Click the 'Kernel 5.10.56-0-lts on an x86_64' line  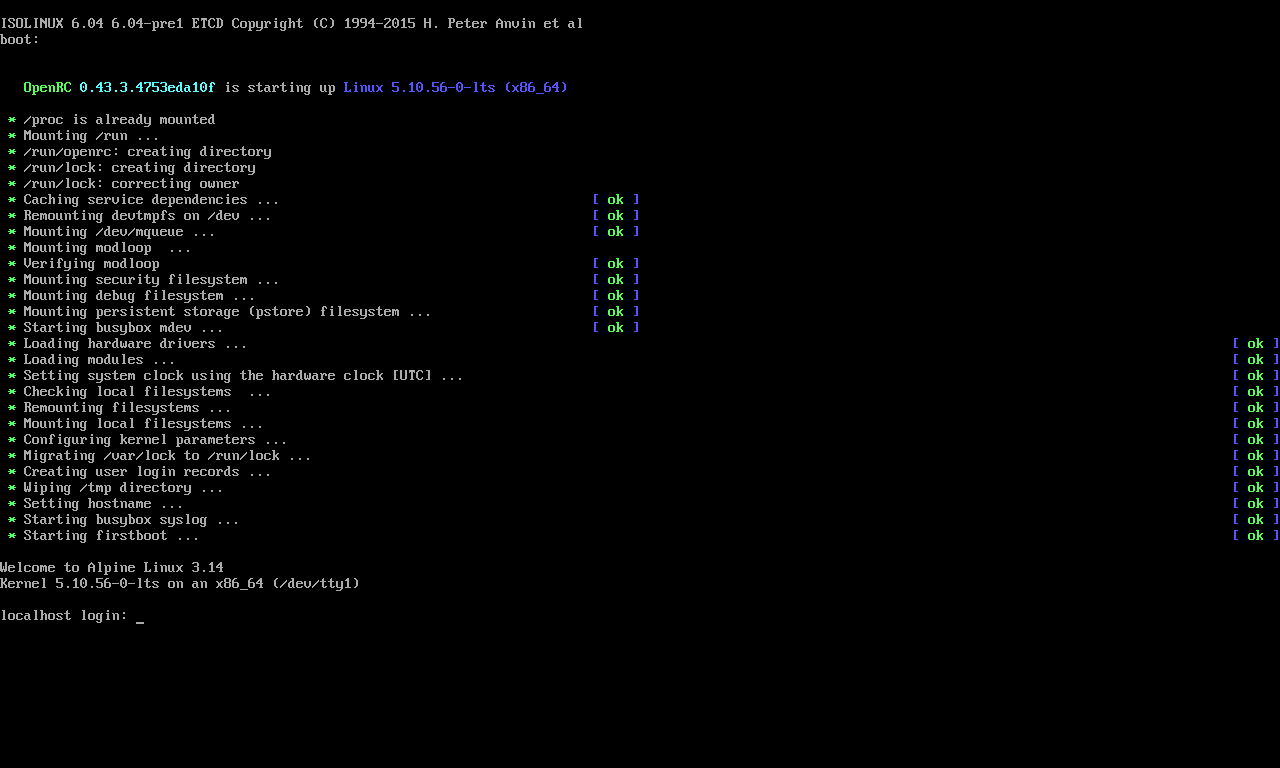(180, 583)
